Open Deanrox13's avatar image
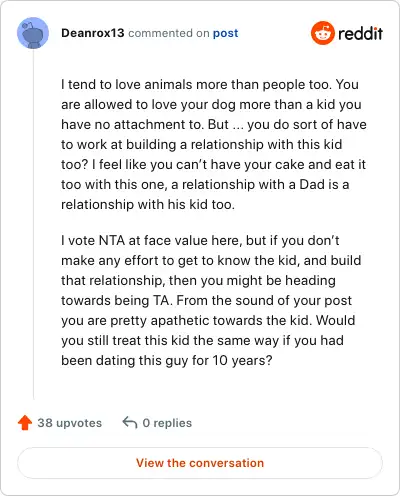This screenshot has width=400, height=496. (x=33, y=33)
